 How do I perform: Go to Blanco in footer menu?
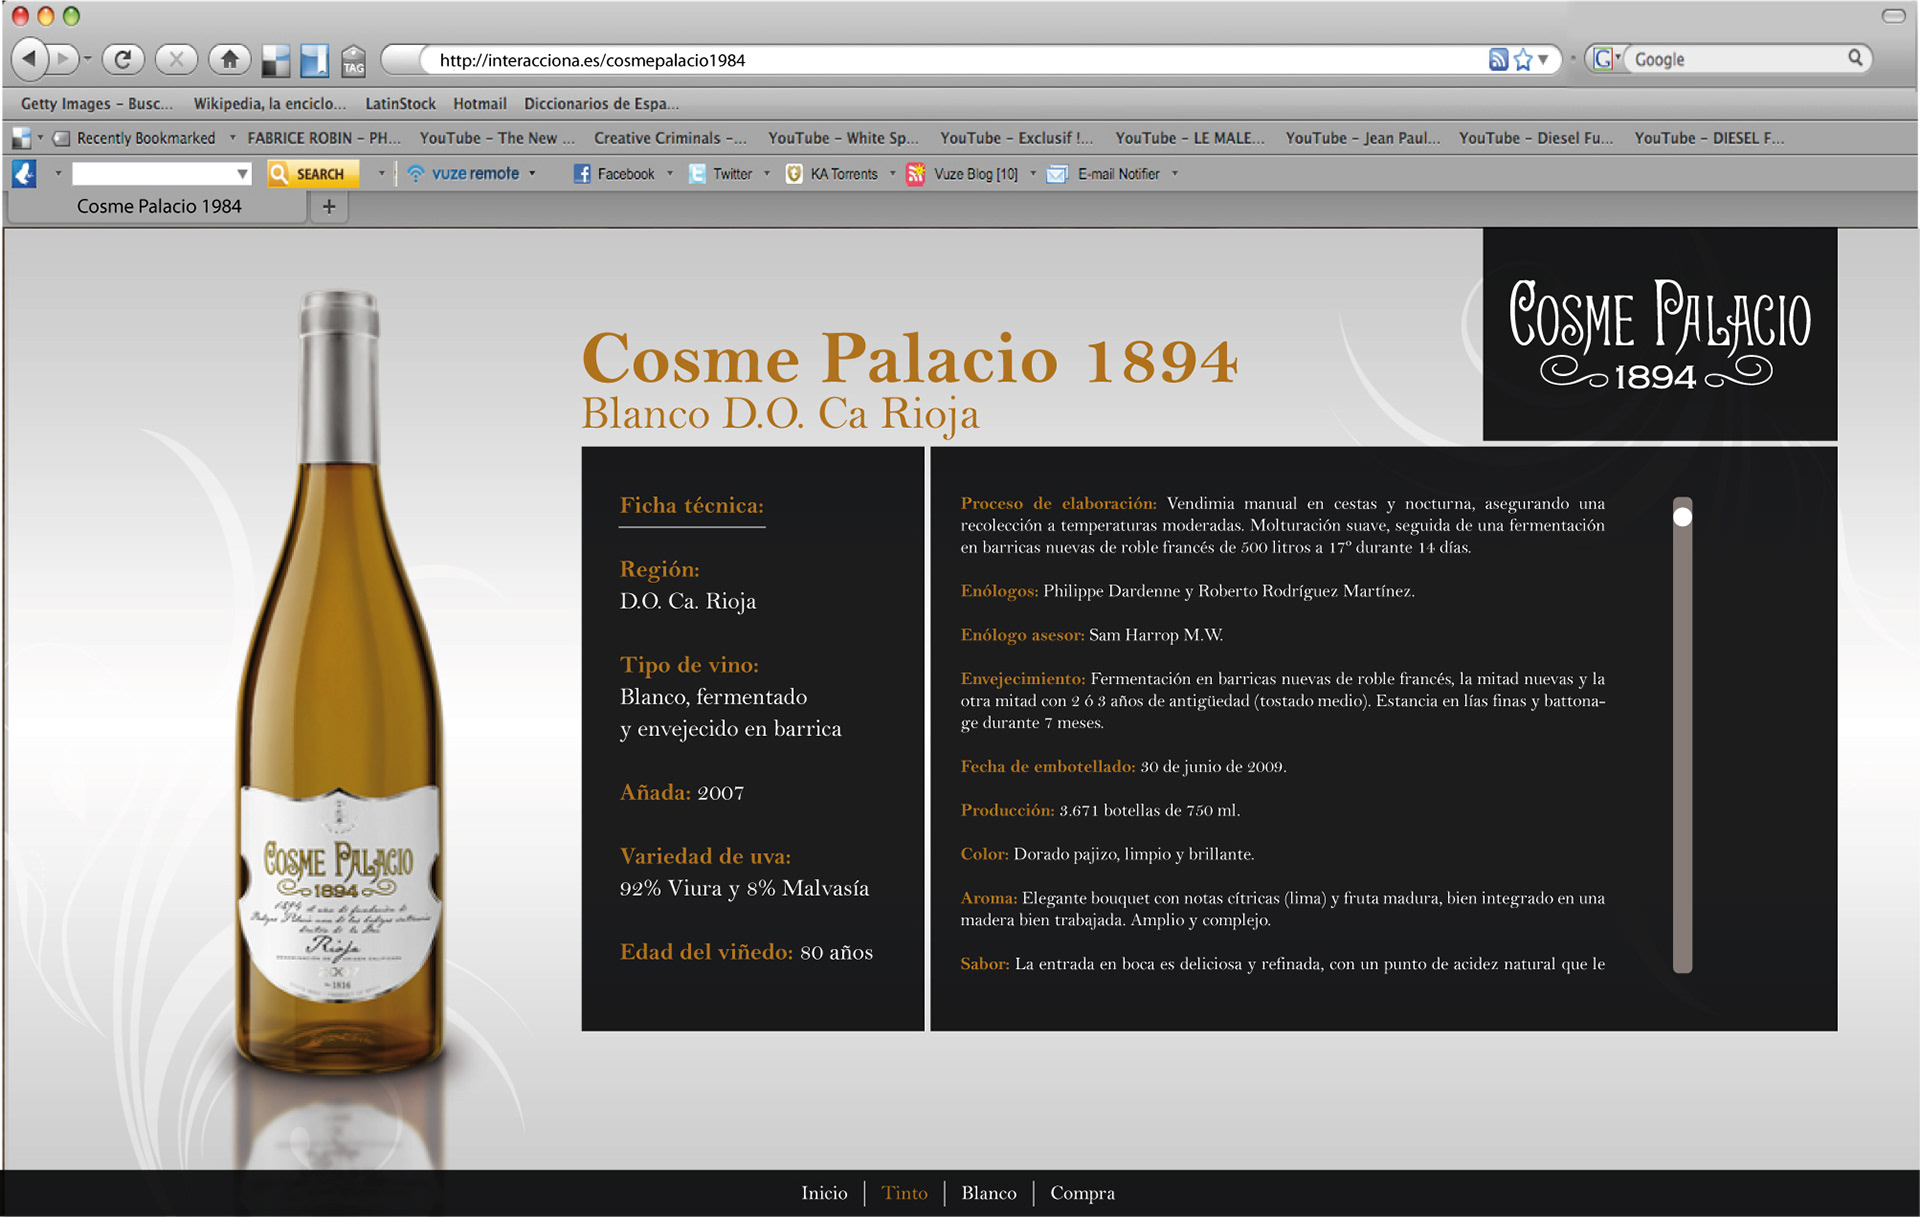(989, 1193)
